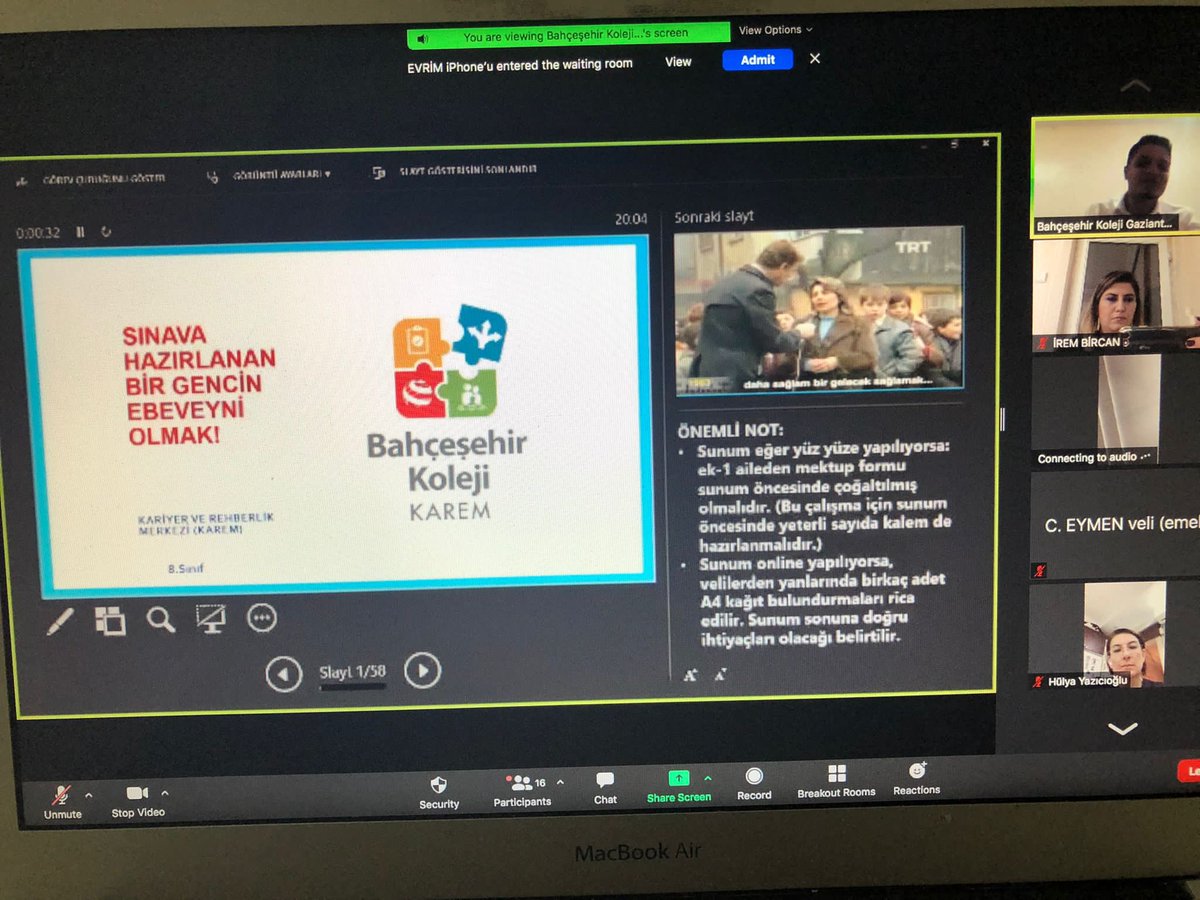Unmute the microphone in Zoom toolbar
This screenshot has width=1200, height=900.
tap(62, 802)
